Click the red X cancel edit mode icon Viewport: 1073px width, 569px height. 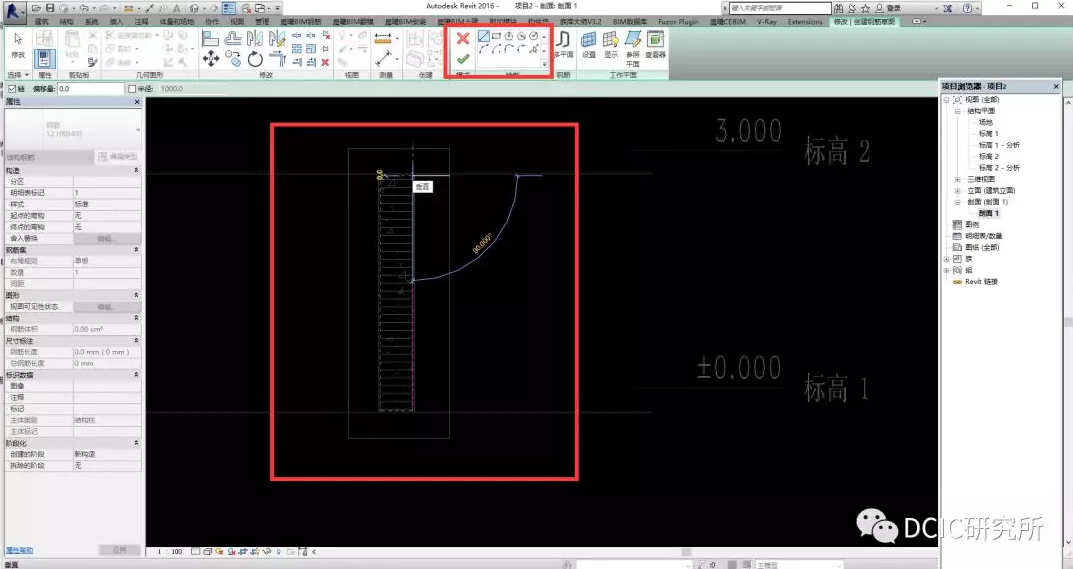point(463,38)
